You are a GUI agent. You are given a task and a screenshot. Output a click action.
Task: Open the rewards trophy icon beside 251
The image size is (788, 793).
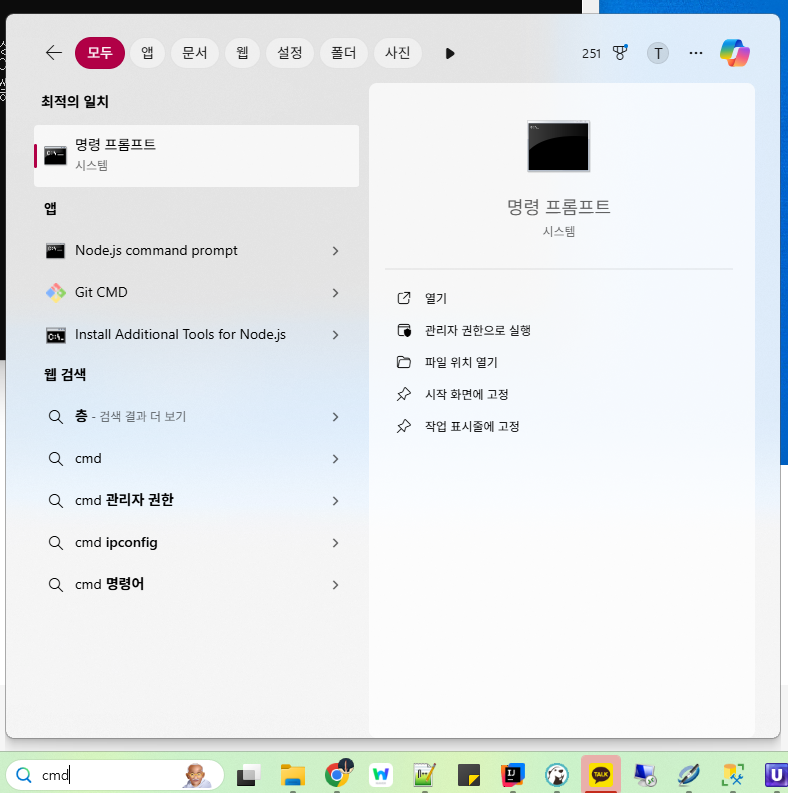(x=620, y=53)
